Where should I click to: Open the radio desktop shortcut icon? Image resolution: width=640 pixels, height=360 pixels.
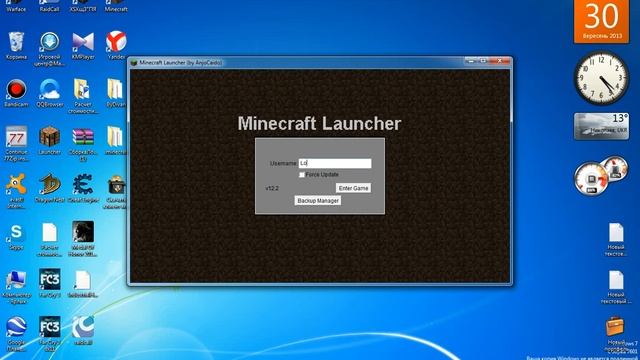(83, 327)
